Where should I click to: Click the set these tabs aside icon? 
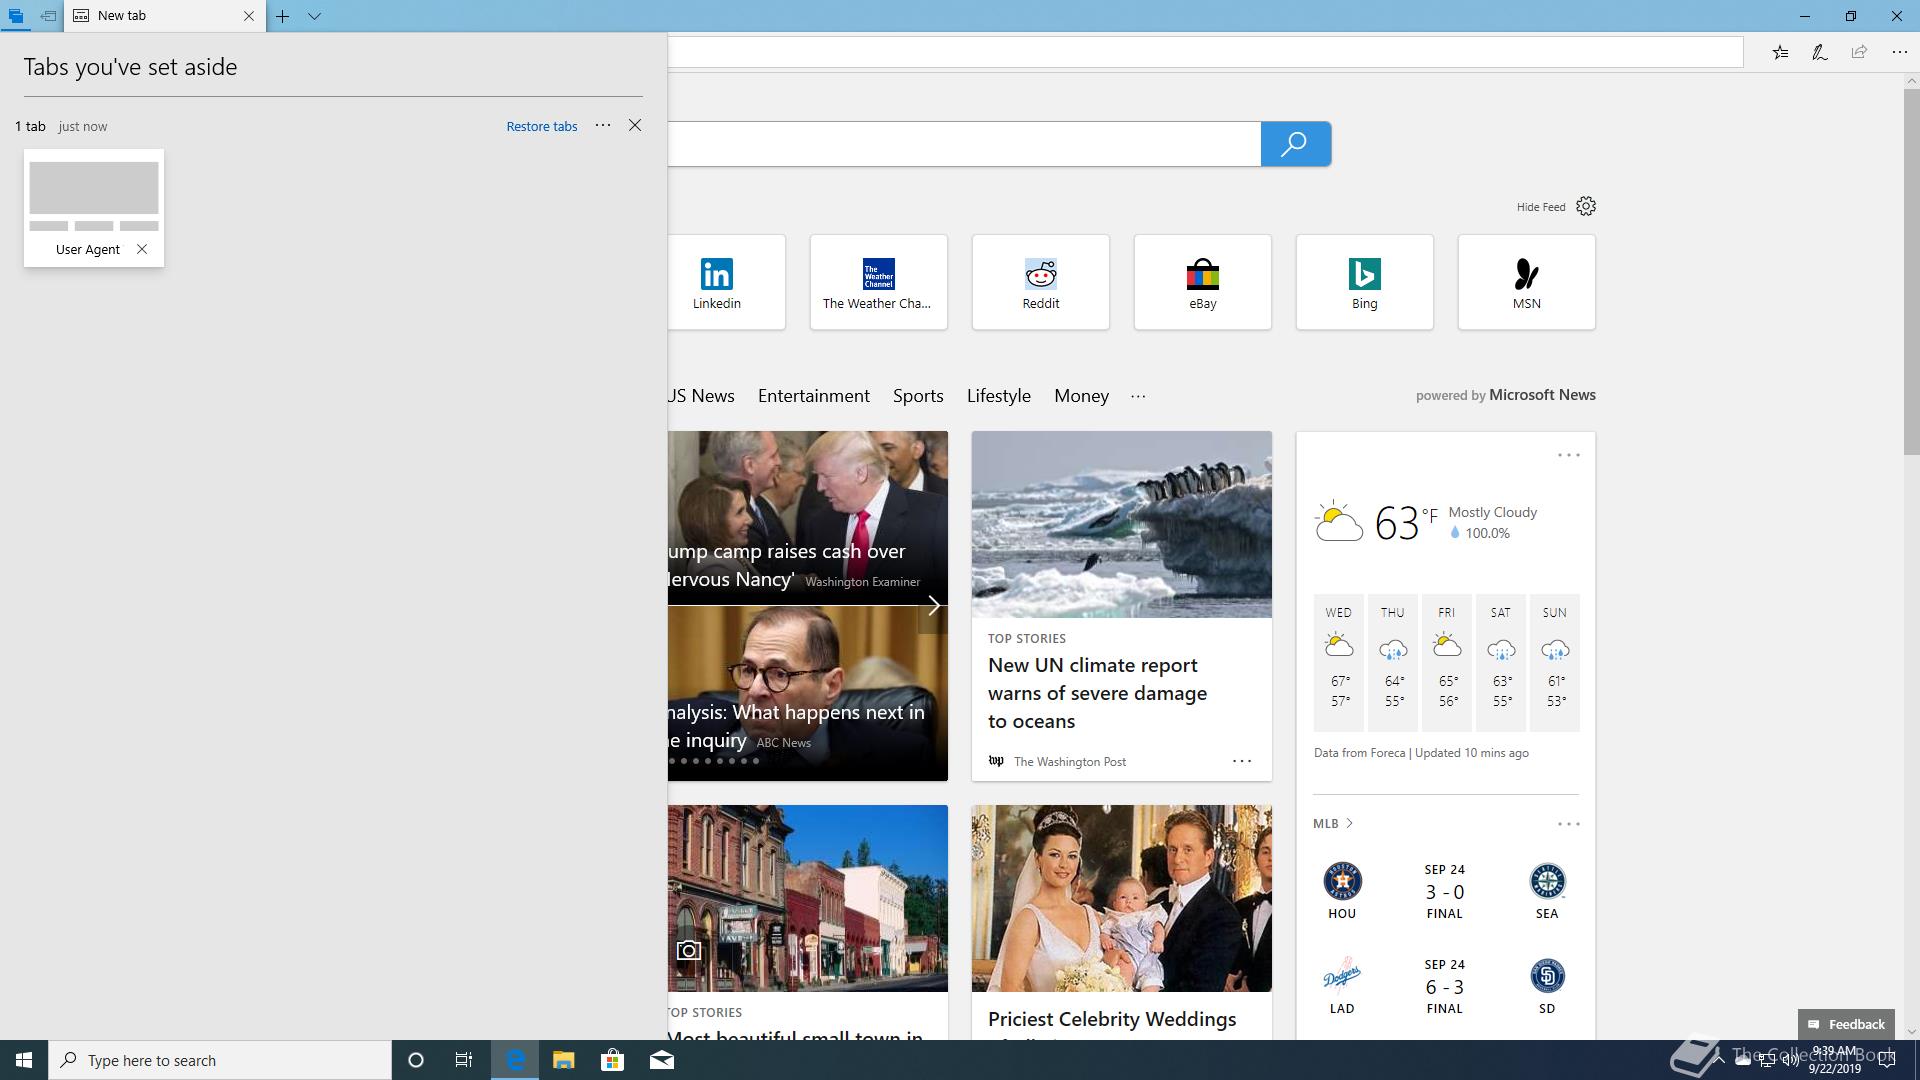click(x=48, y=16)
